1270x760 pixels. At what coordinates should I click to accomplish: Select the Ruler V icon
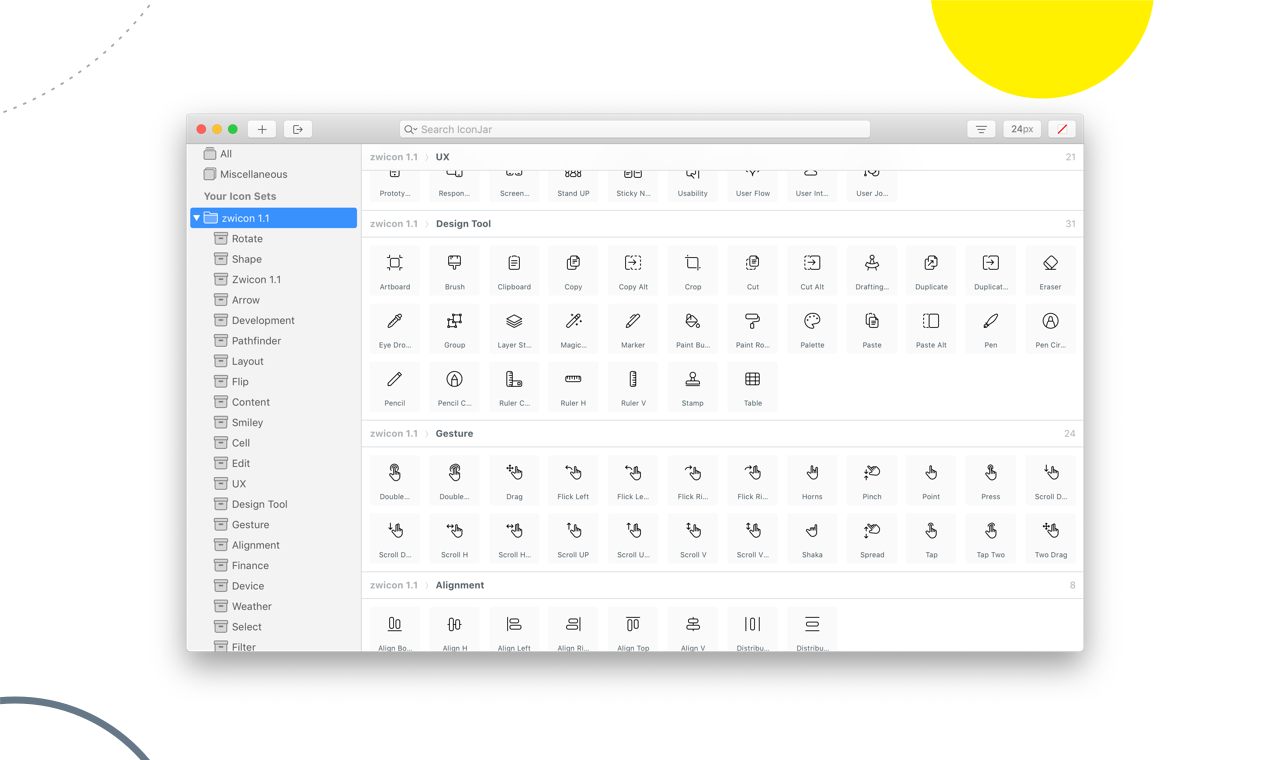[633, 386]
